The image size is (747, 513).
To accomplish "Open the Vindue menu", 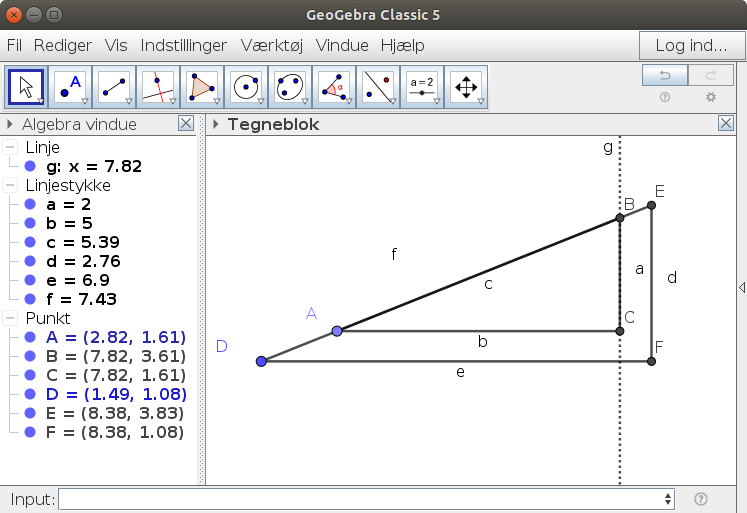I will [x=342, y=45].
